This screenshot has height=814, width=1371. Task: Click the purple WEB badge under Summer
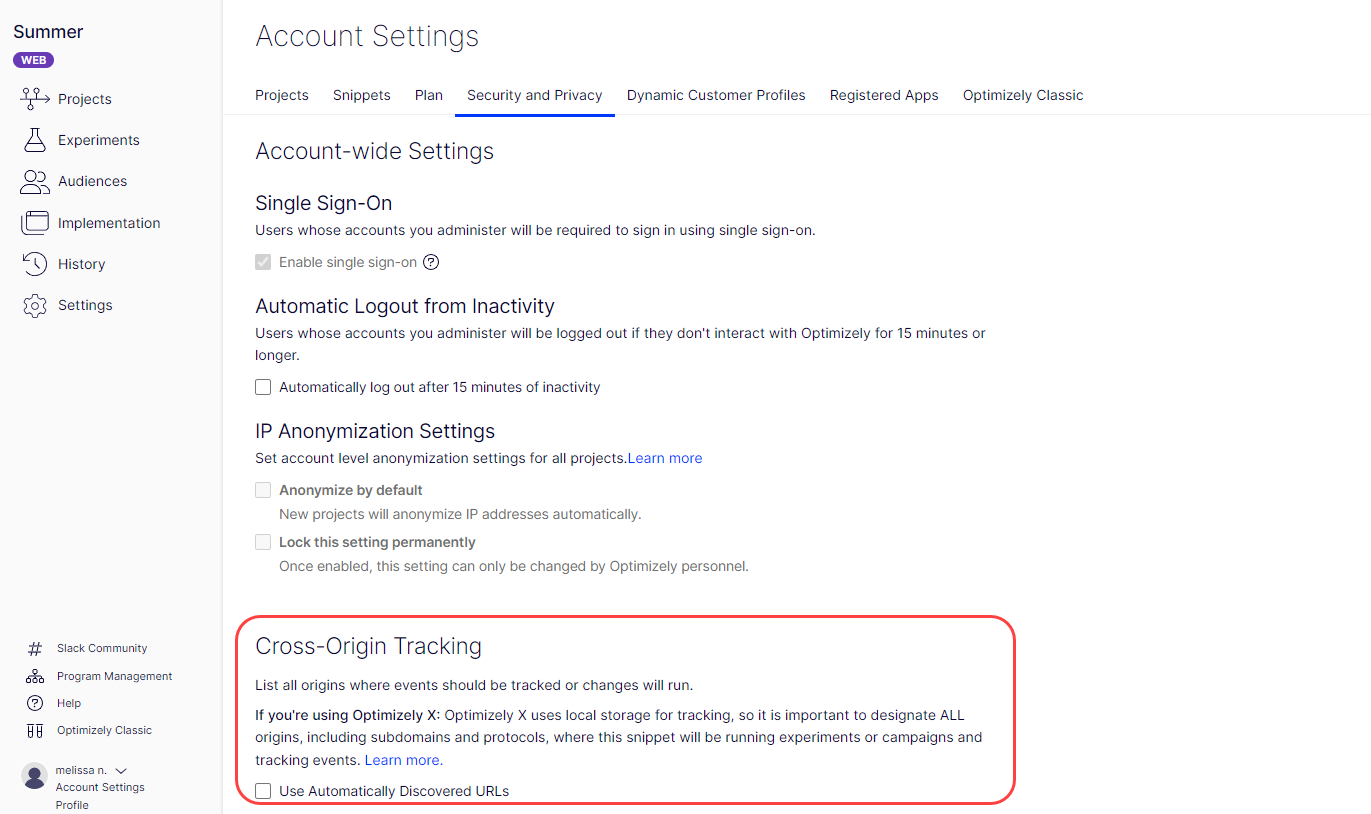coord(33,60)
